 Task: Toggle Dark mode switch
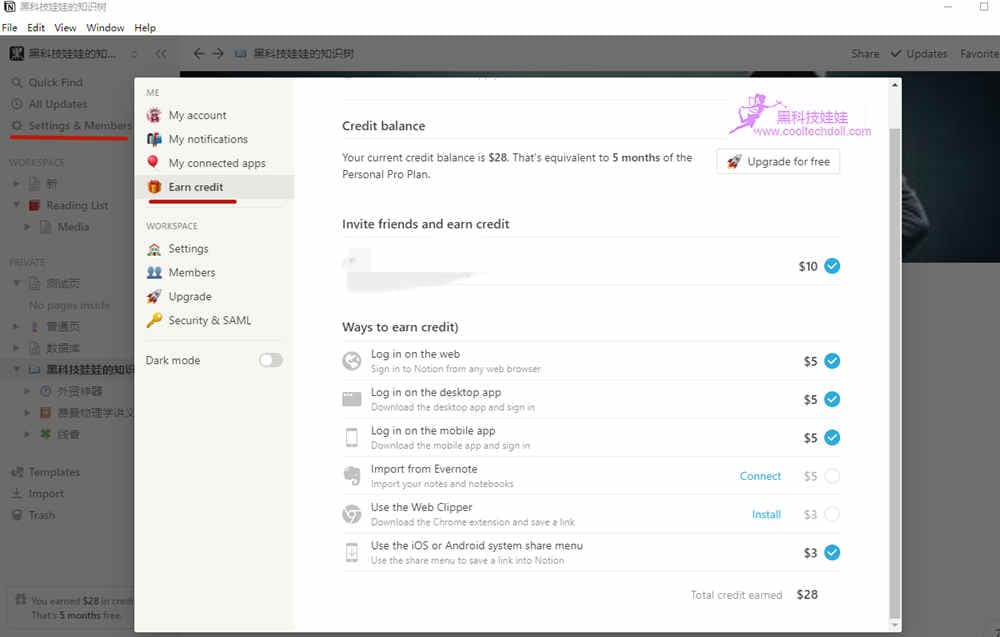coord(270,360)
